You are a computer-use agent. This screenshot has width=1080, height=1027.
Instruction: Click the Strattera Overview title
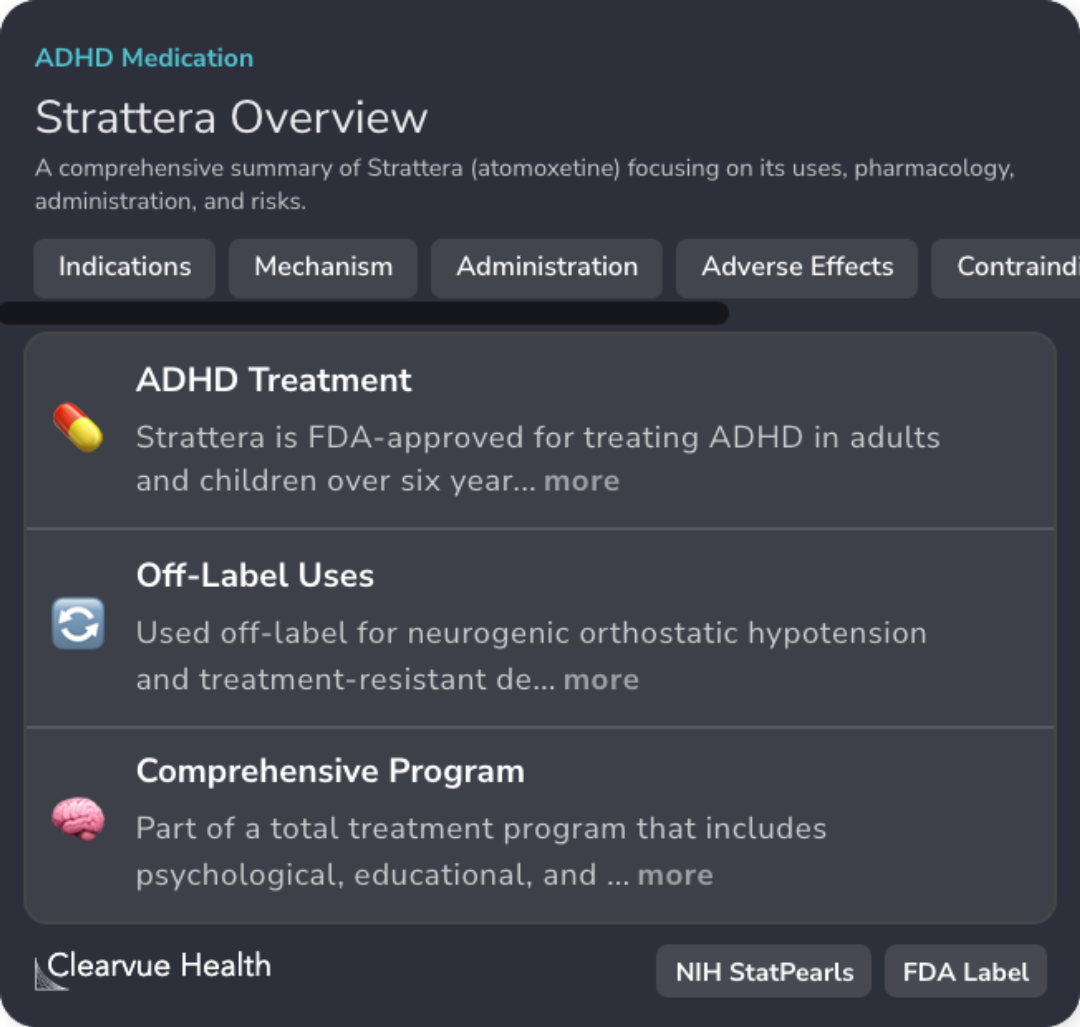(231, 117)
